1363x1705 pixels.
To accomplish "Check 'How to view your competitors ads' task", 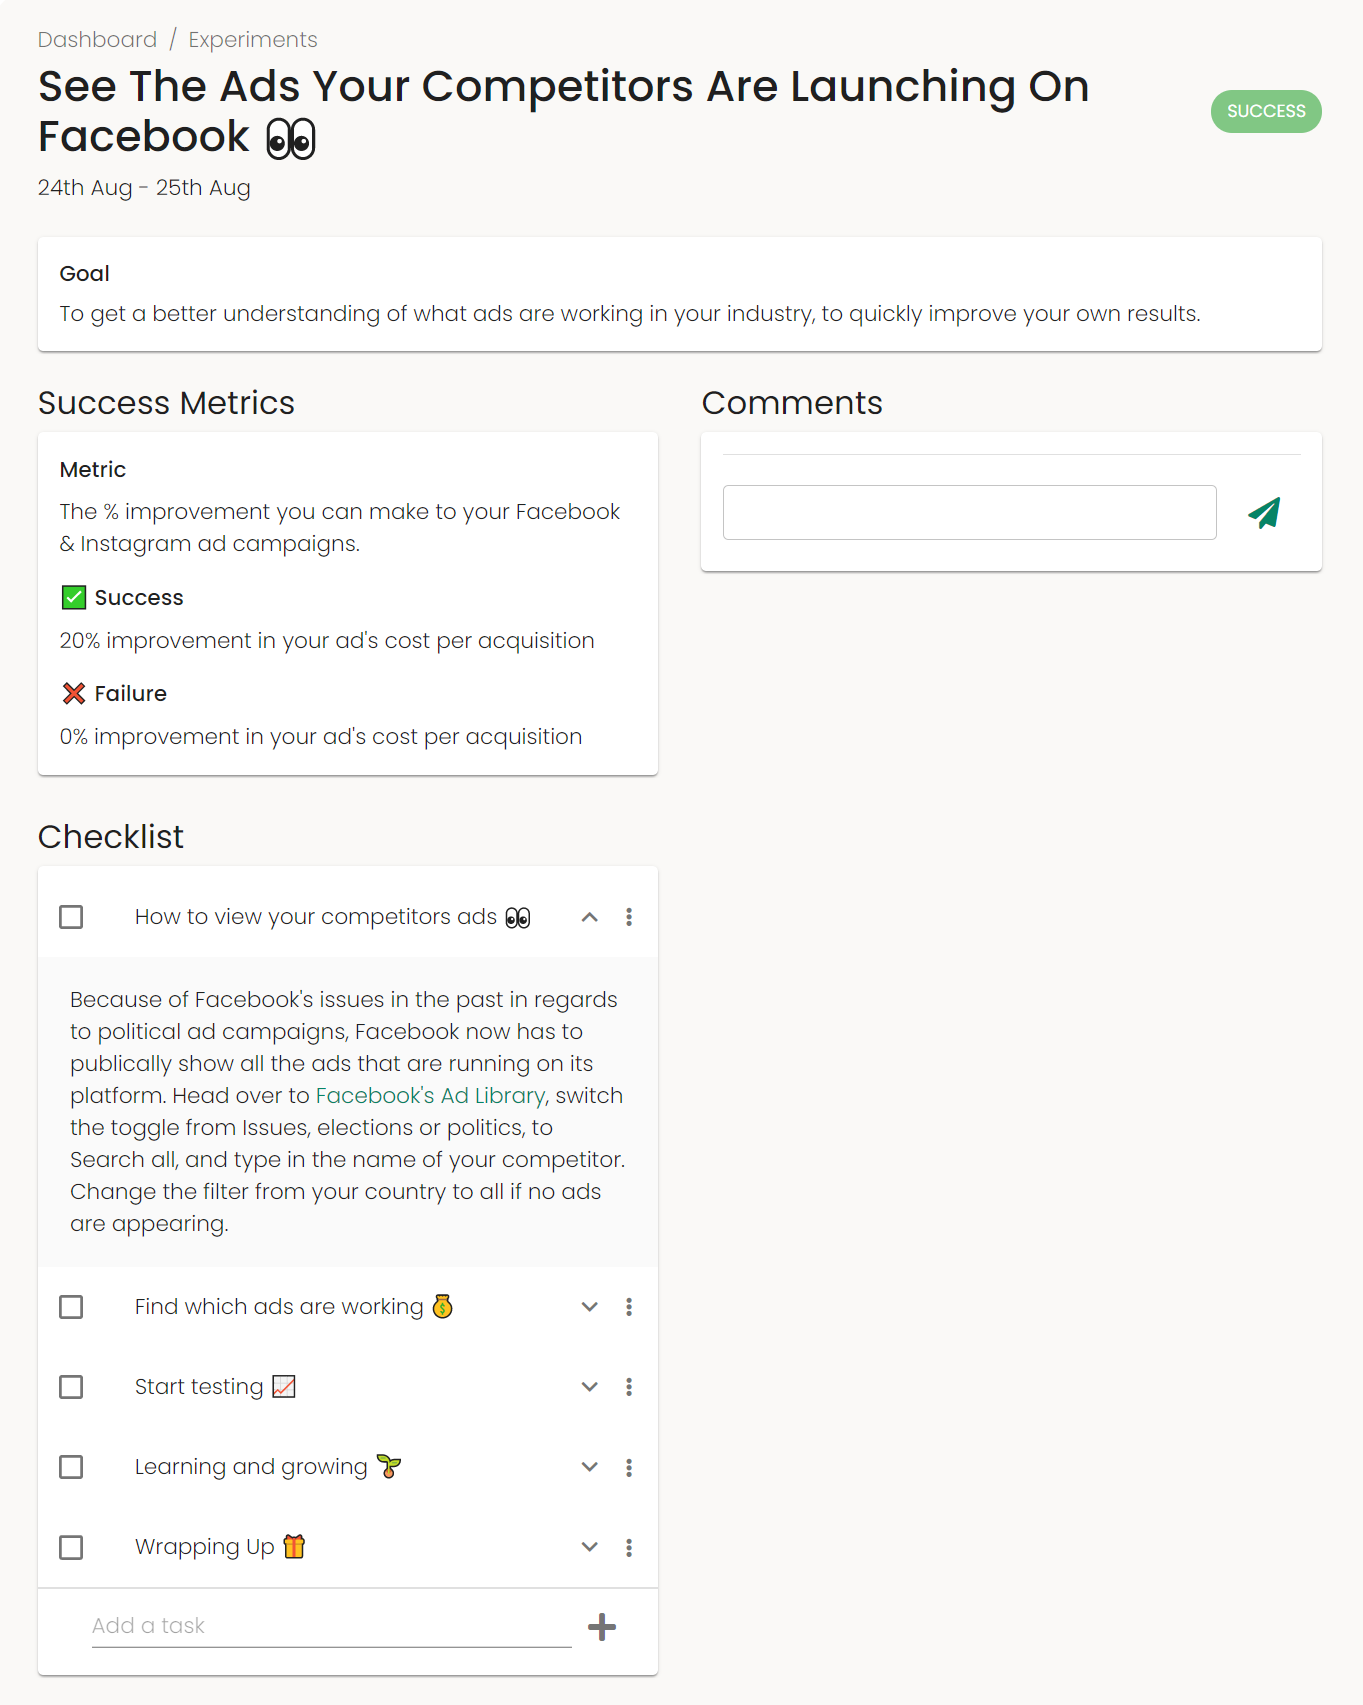I will [x=71, y=917].
